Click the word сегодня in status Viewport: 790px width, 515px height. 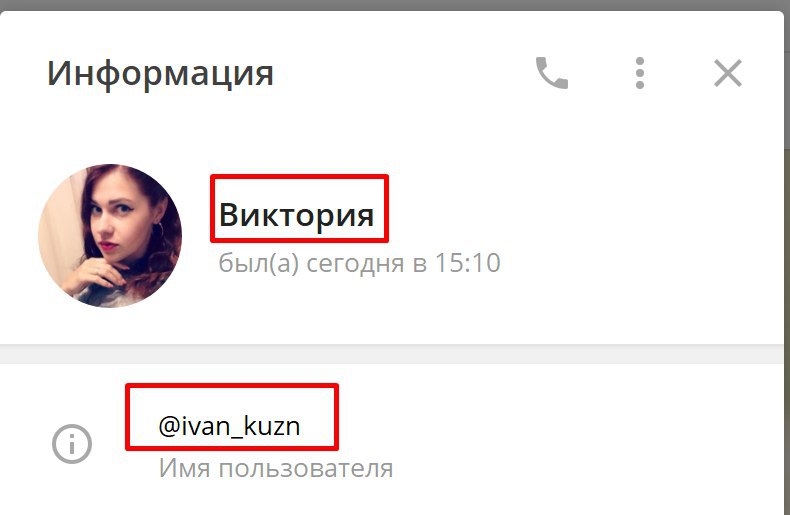click(355, 264)
